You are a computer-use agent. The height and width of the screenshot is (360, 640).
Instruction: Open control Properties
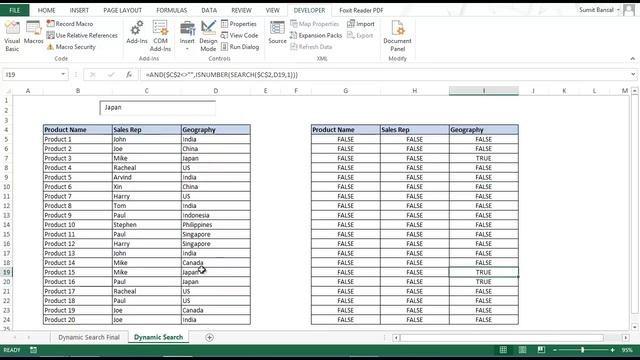[239, 24]
